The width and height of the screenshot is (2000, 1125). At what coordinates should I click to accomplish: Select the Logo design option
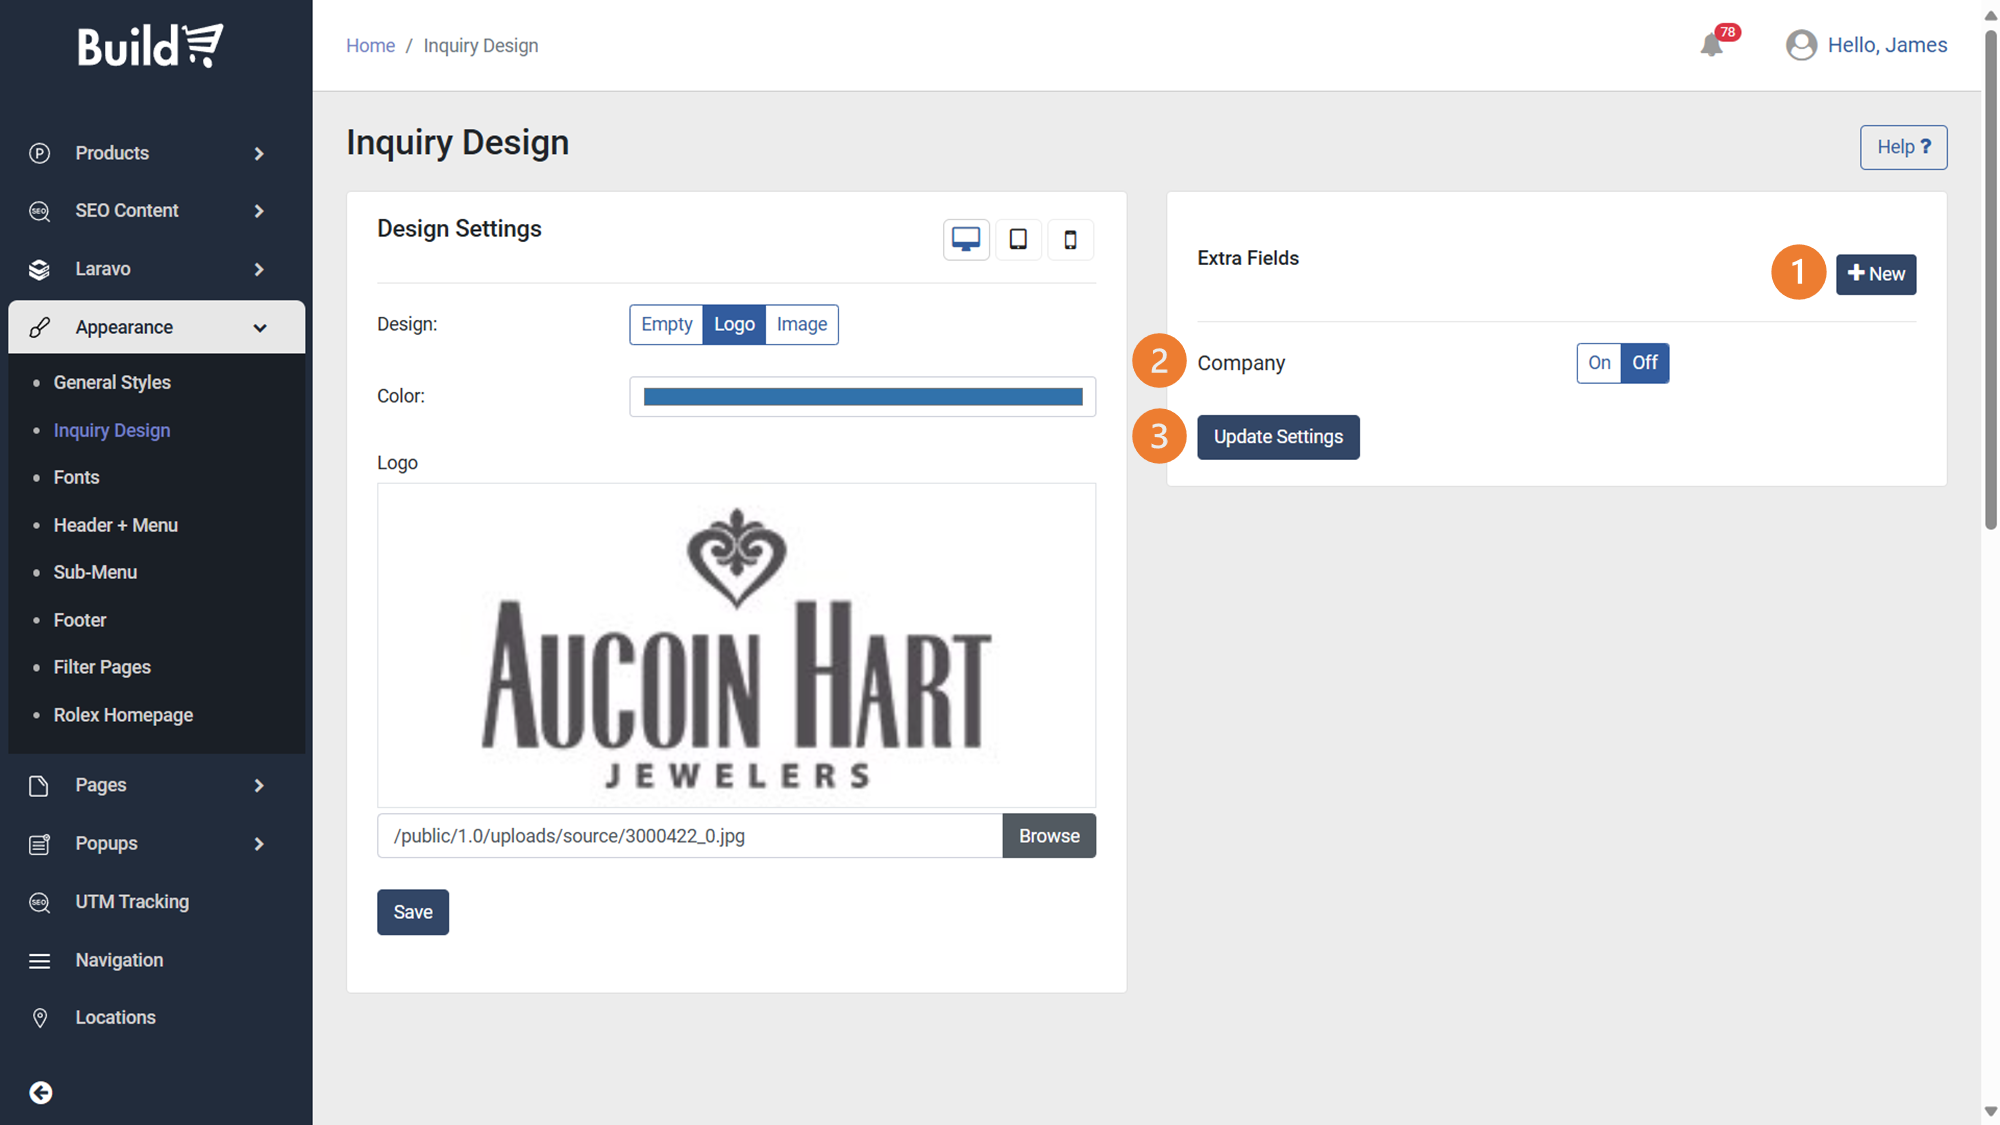coord(734,324)
